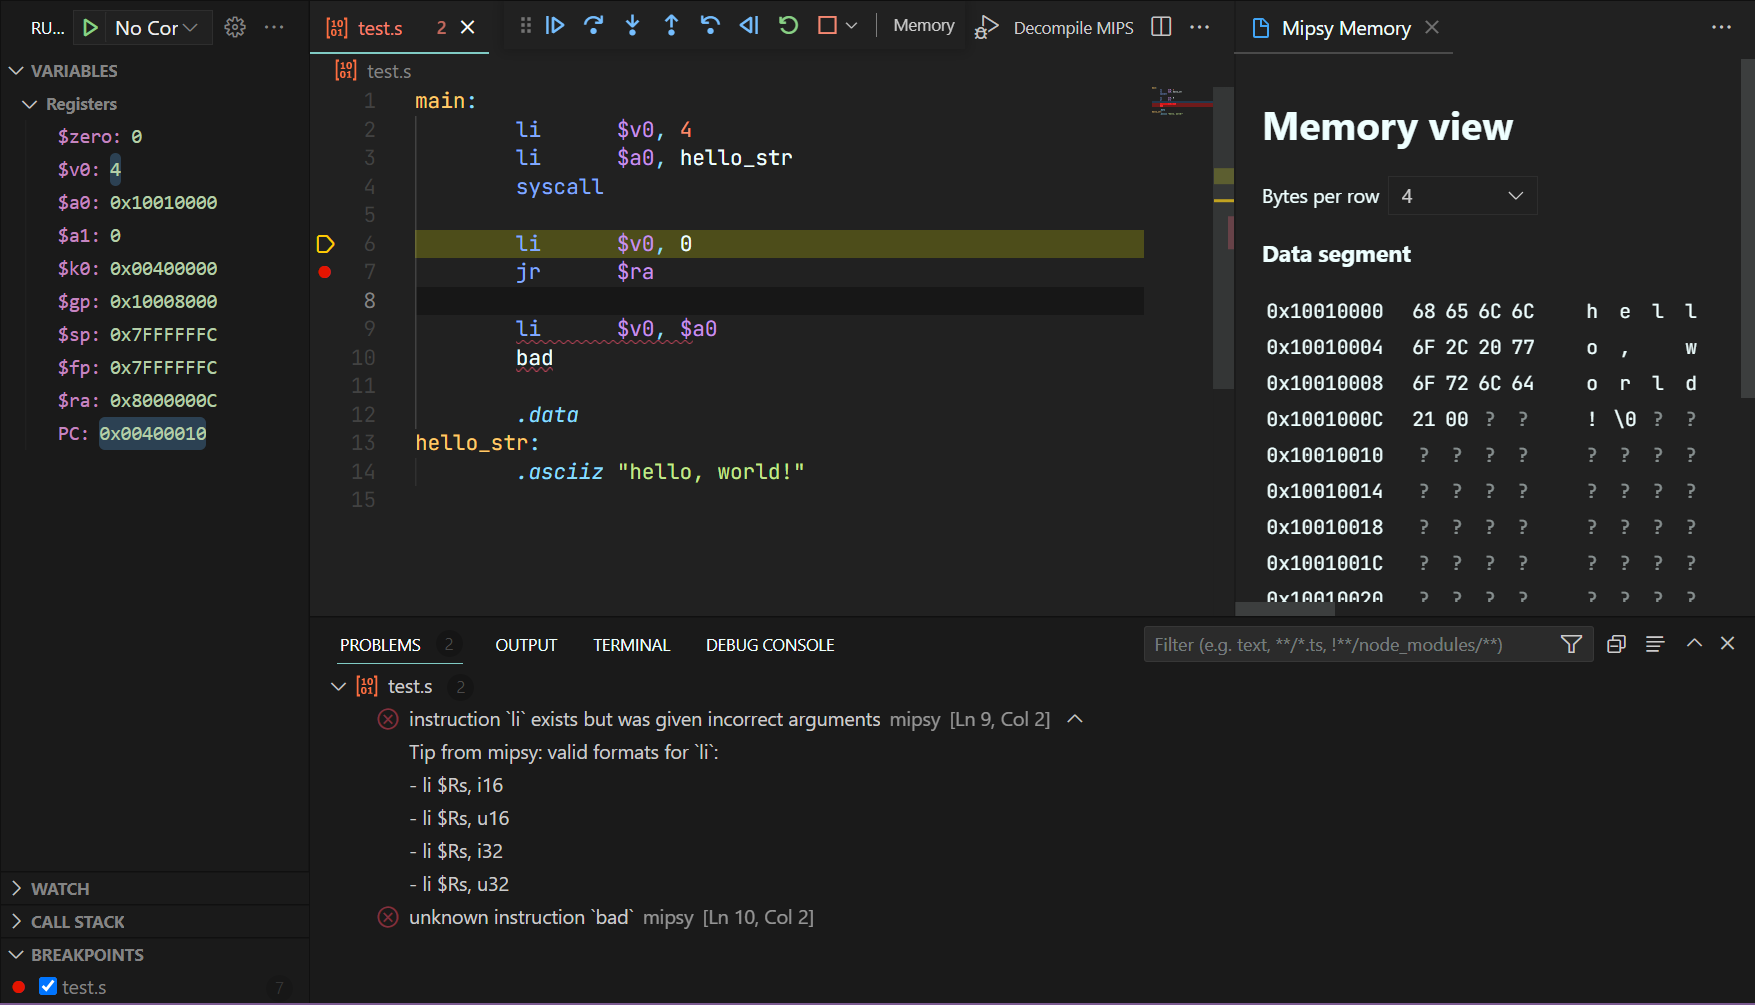Close the Mipsy Memory tab
Viewport: 1755px width, 1005px height.
(x=1432, y=28)
